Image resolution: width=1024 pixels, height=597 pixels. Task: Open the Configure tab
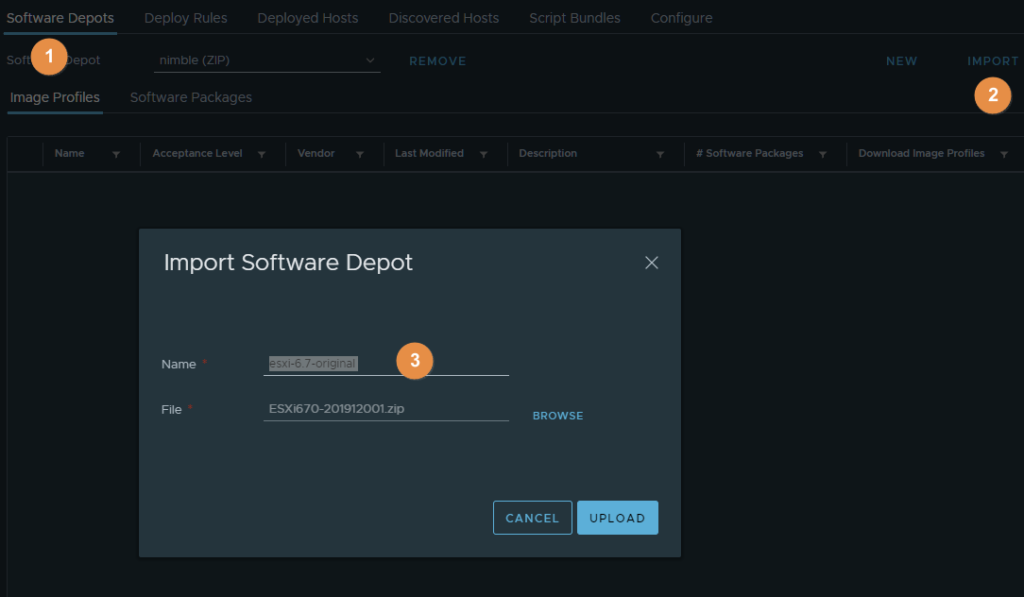coord(681,18)
